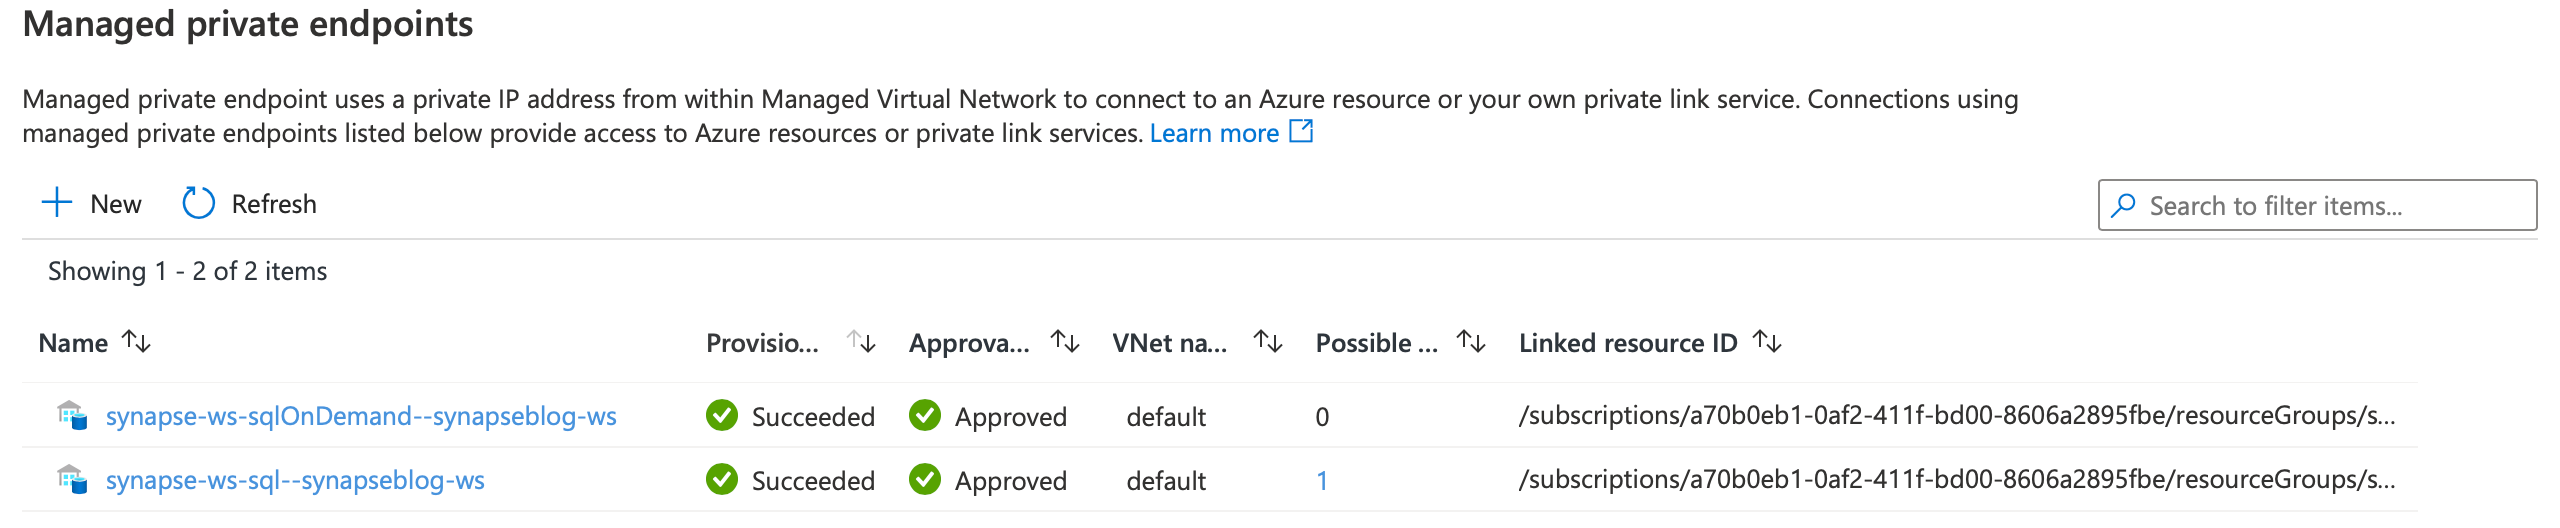Sort by Possible column arrows
The height and width of the screenshot is (528, 2560).
click(x=1471, y=342)
